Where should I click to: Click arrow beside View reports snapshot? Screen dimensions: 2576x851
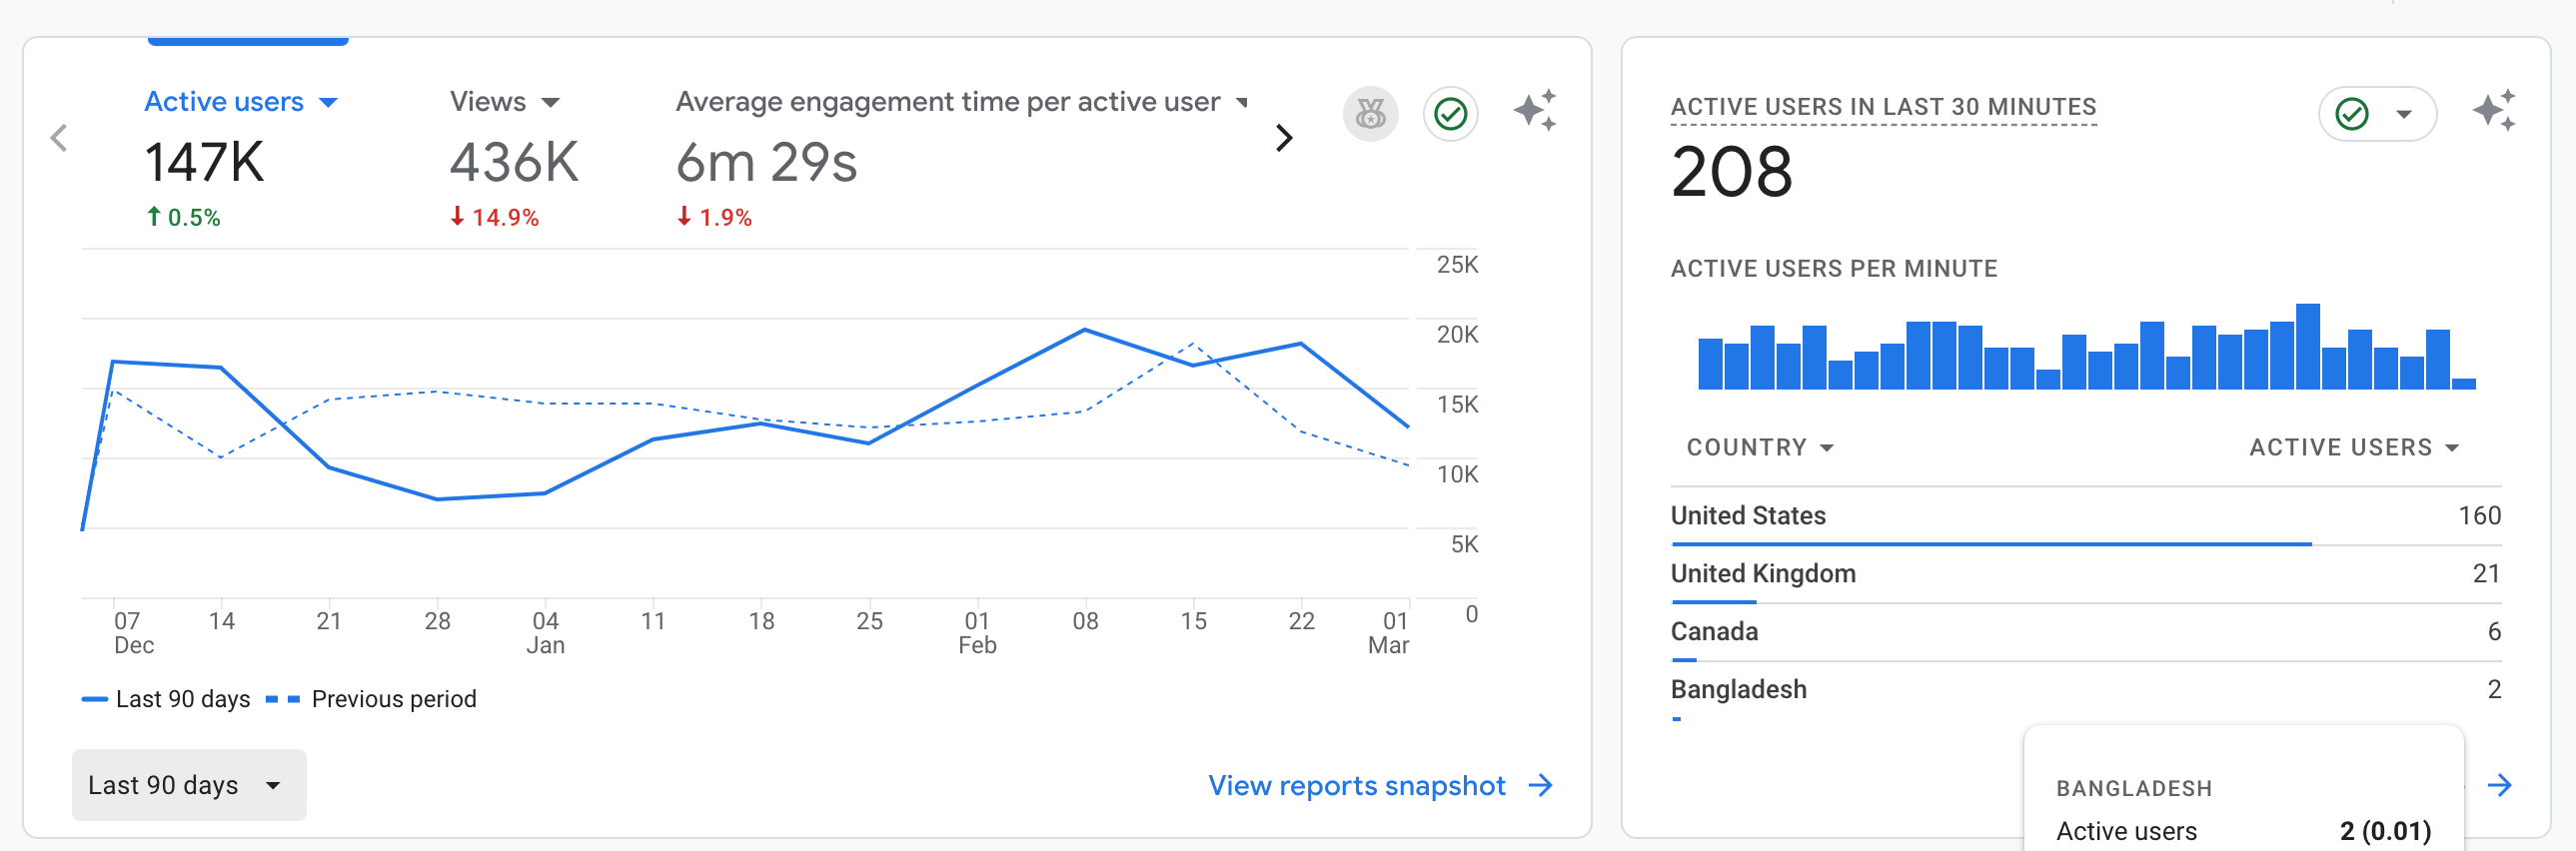pyautogui.click(x=1541, y=785)
